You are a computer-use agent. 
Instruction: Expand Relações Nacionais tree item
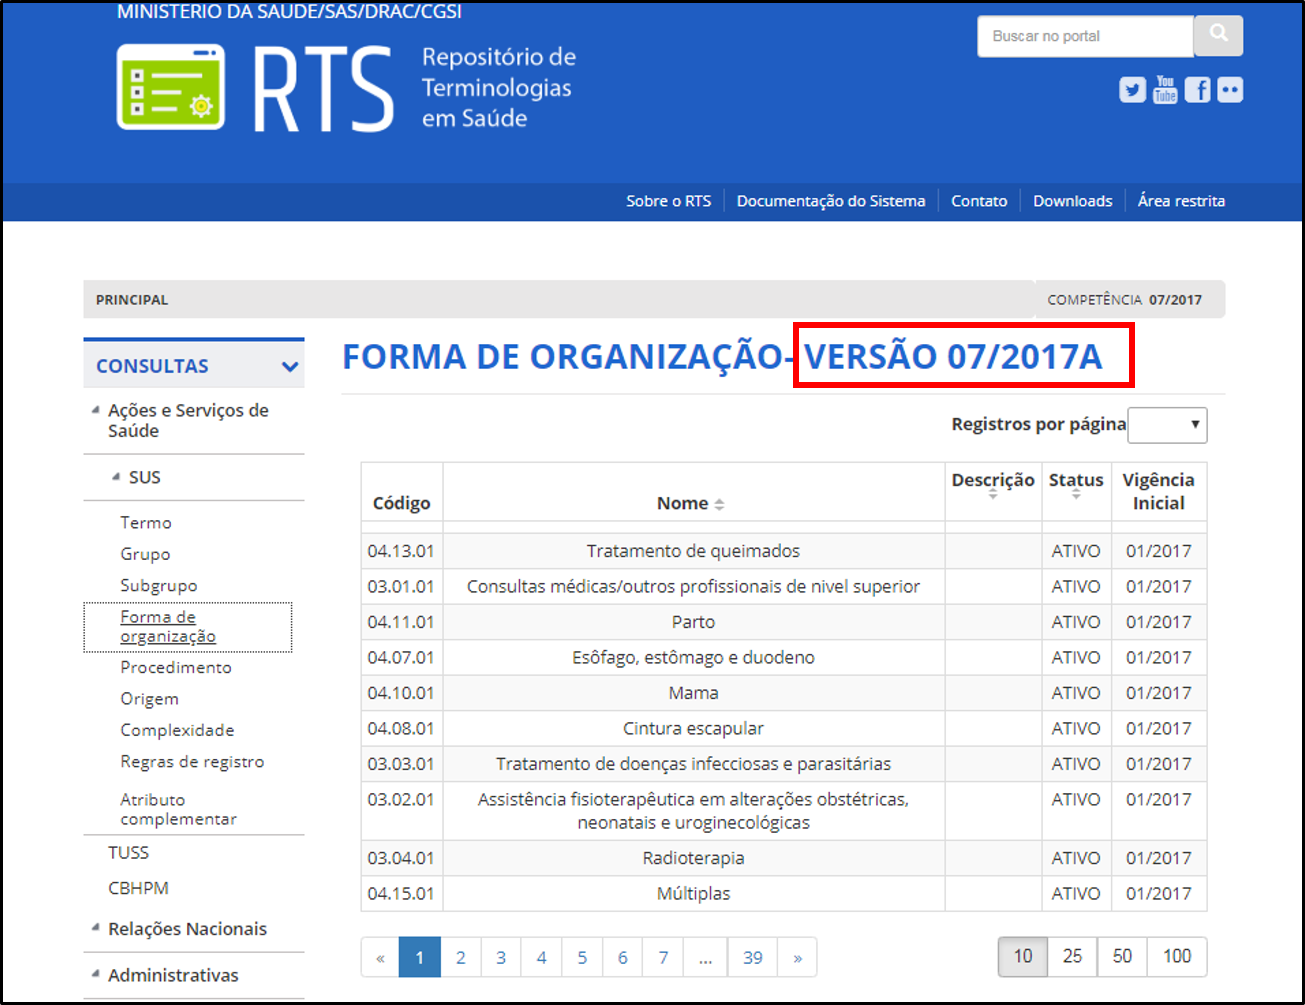[x=96, y=929]
